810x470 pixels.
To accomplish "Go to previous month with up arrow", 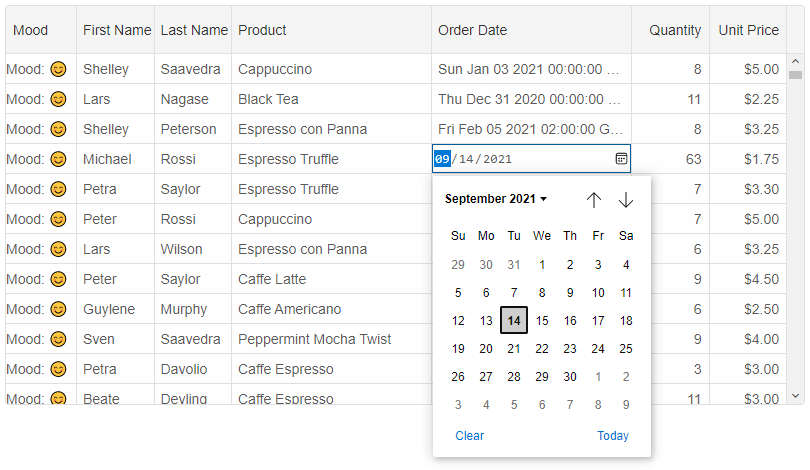I will (594, 200).
